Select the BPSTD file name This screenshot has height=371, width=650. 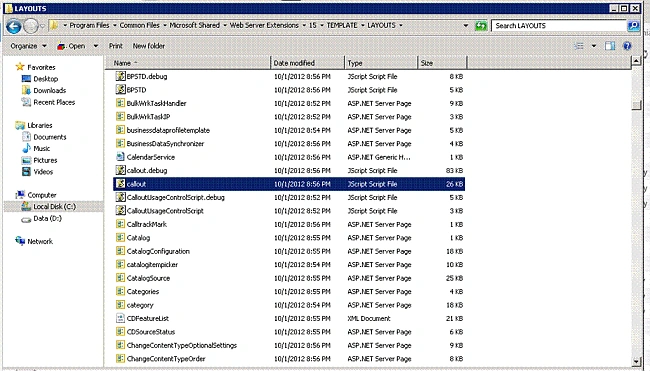click(x=136, y=90)
